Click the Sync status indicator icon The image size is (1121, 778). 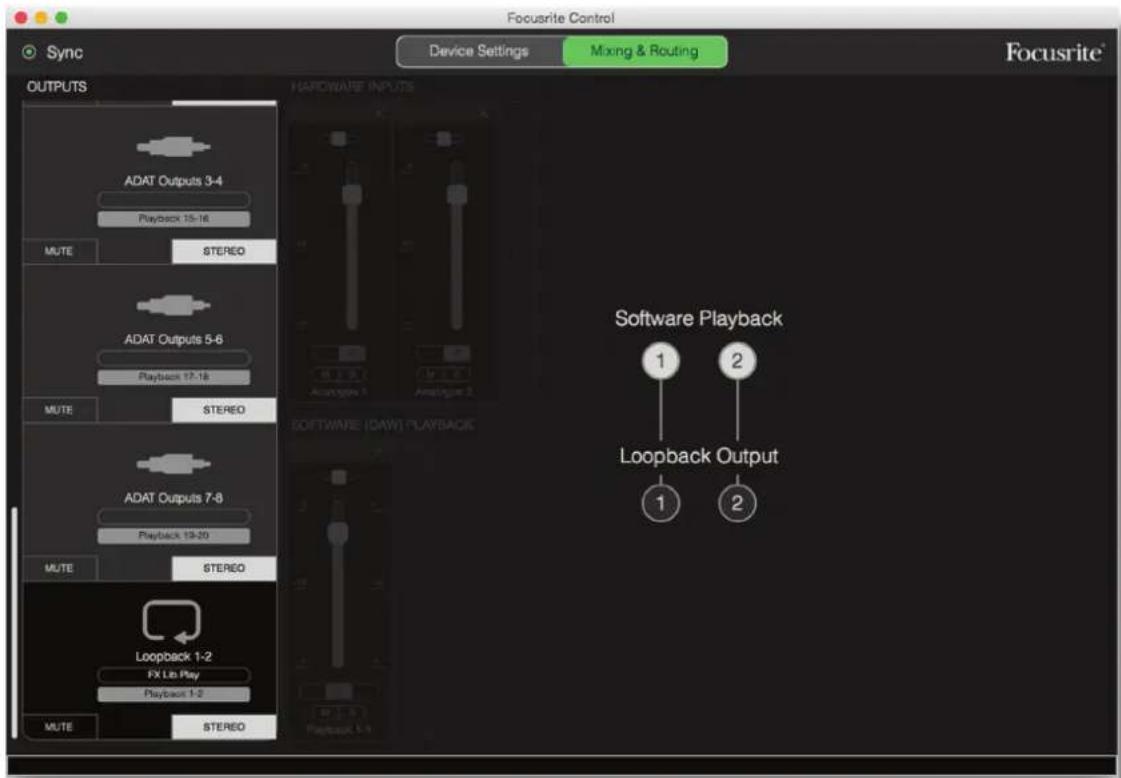pos(29,52)
